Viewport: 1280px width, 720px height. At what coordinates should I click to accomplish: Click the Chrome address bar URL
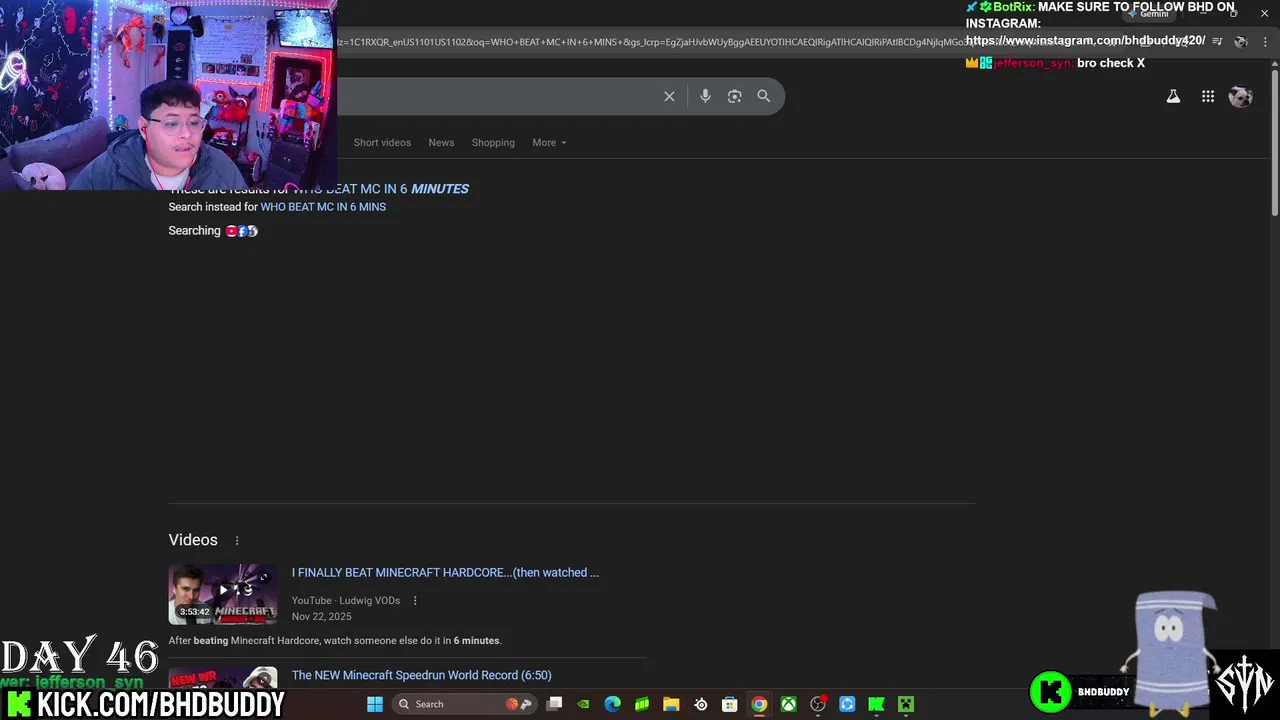point(650,42)
